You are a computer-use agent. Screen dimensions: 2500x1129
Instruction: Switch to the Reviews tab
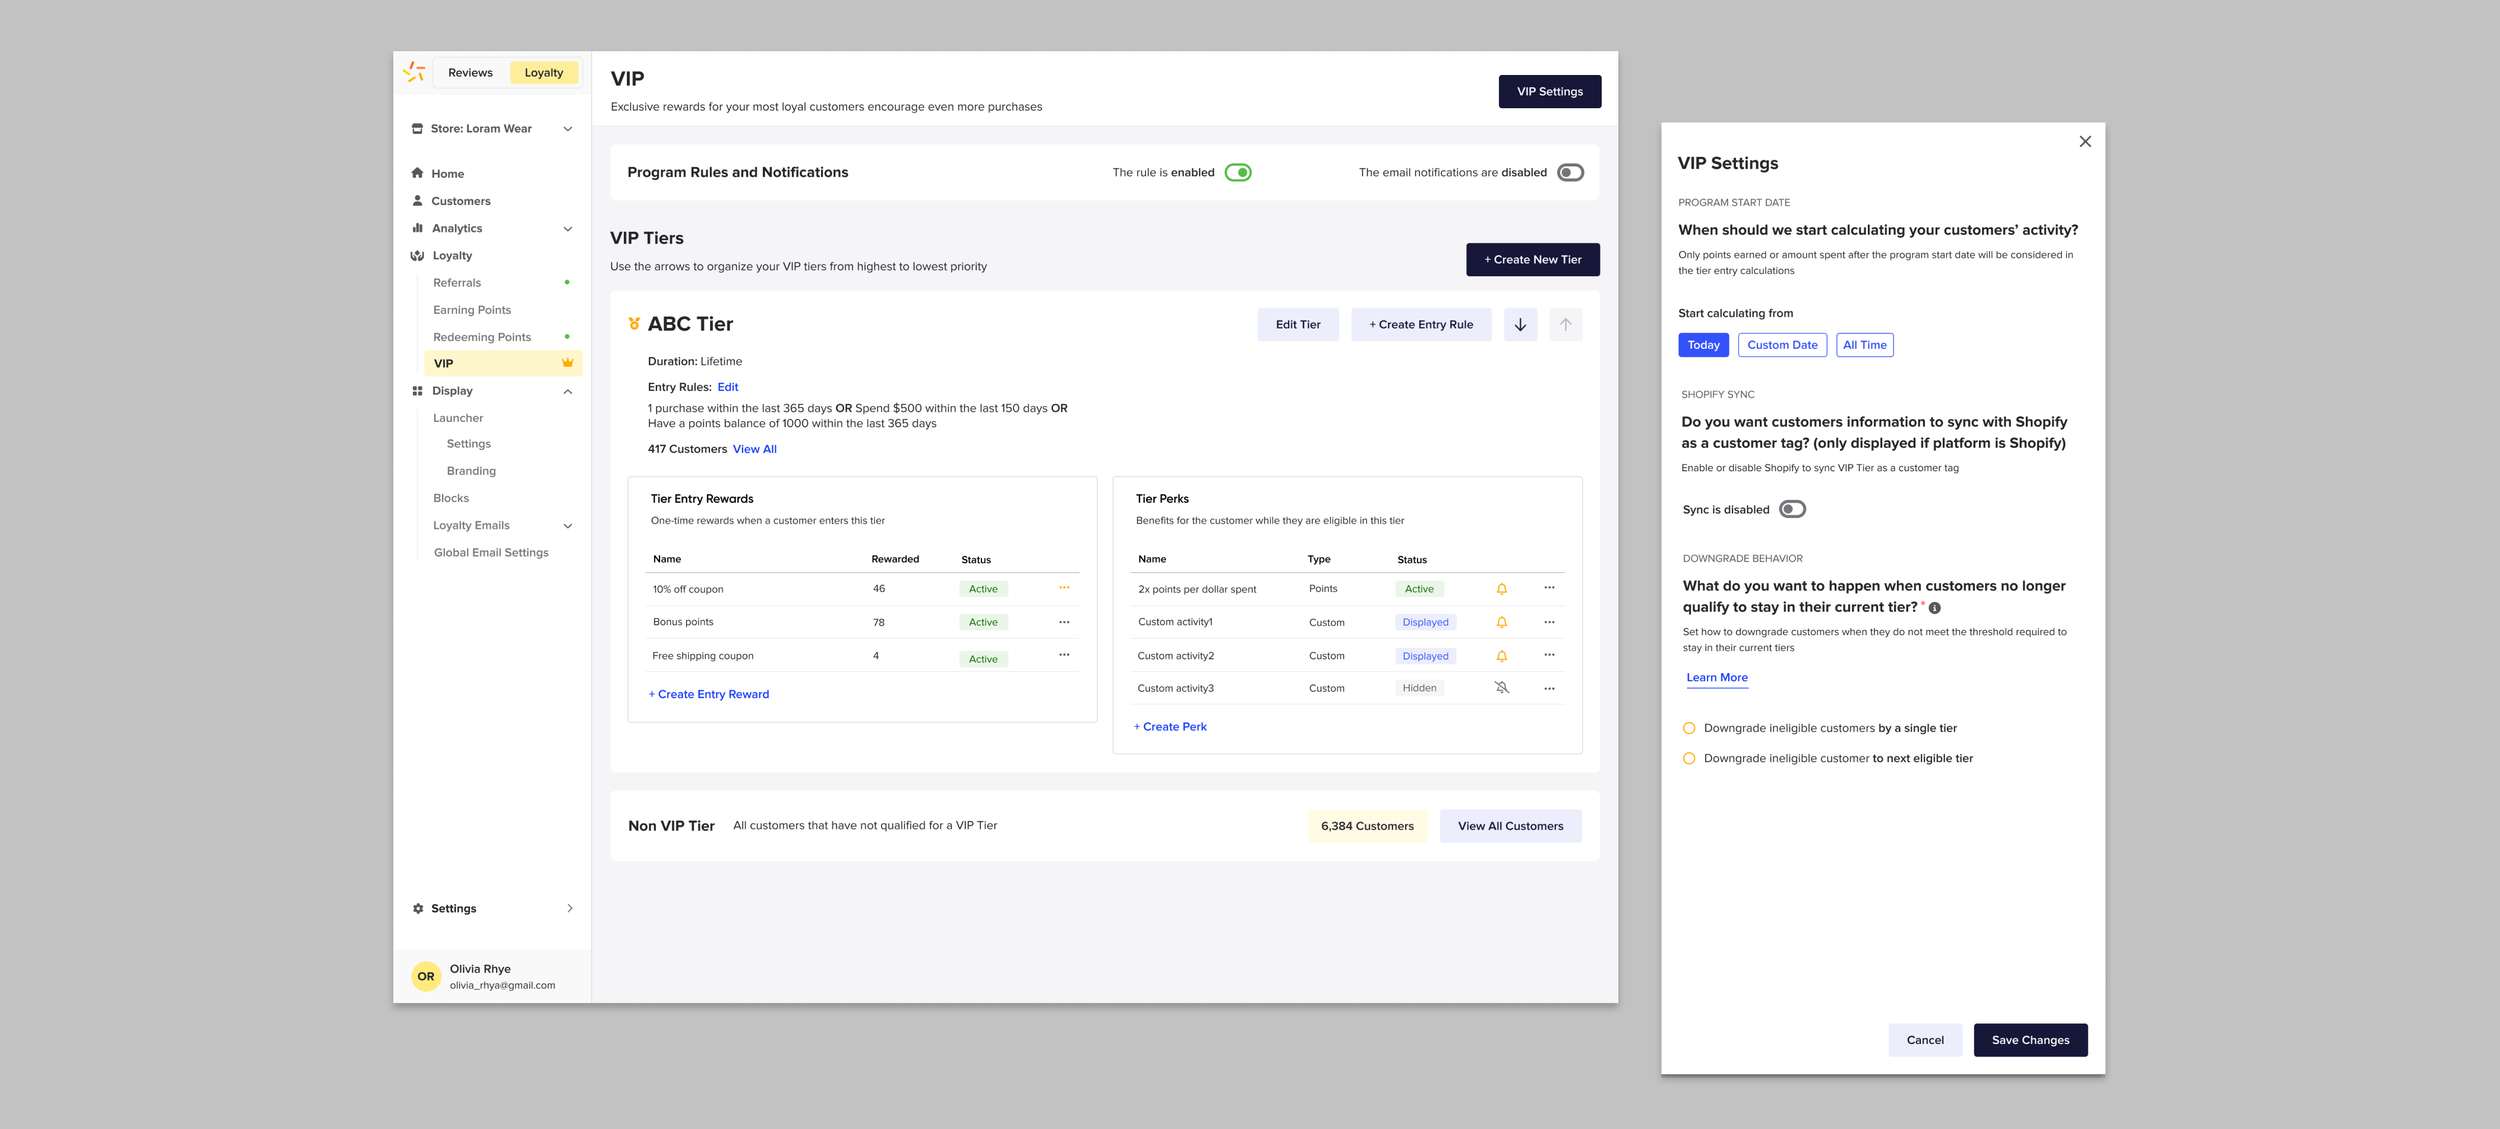click(470, 72)
